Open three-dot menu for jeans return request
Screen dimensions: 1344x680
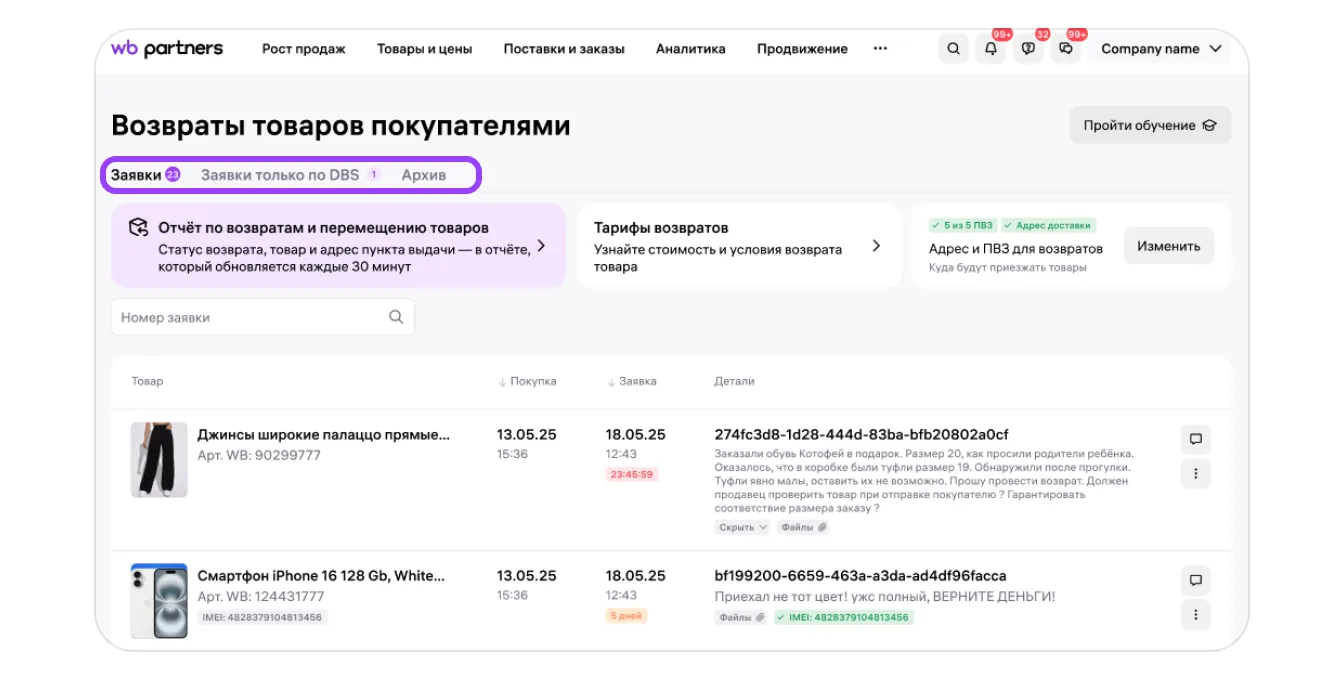[x=1195, y=474]
